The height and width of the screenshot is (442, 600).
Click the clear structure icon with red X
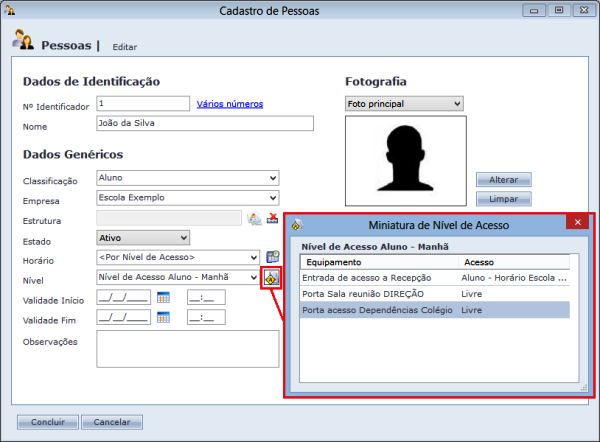(x=271, y=219)
